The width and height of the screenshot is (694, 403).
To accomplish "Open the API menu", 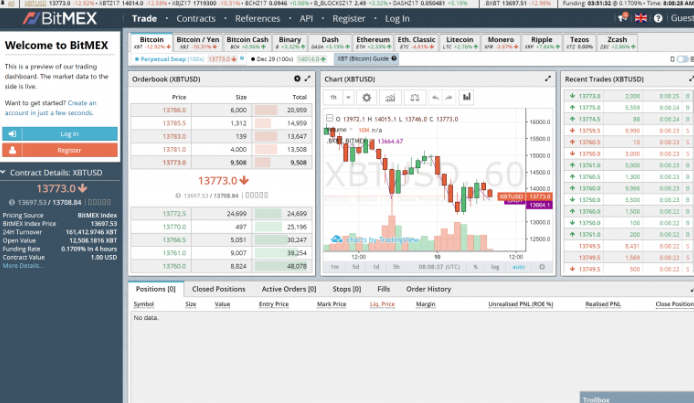I will (306, 19).
